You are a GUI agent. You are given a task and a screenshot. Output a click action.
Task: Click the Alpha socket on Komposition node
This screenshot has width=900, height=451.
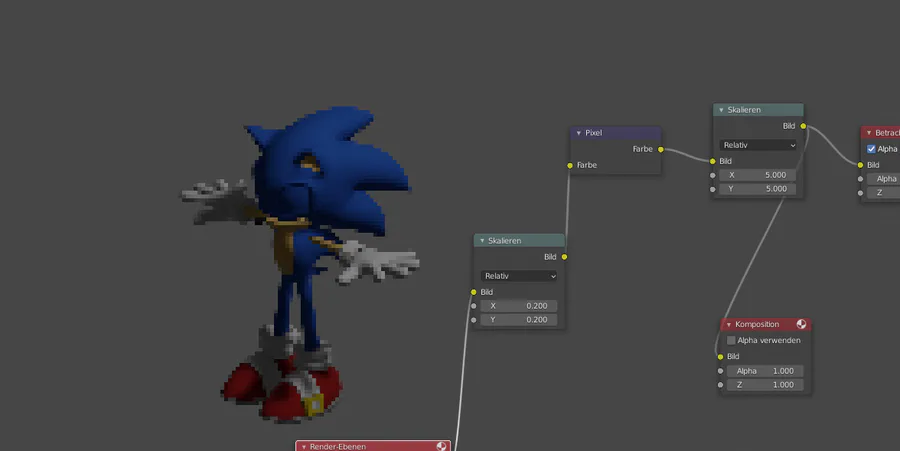pos(720,371)
